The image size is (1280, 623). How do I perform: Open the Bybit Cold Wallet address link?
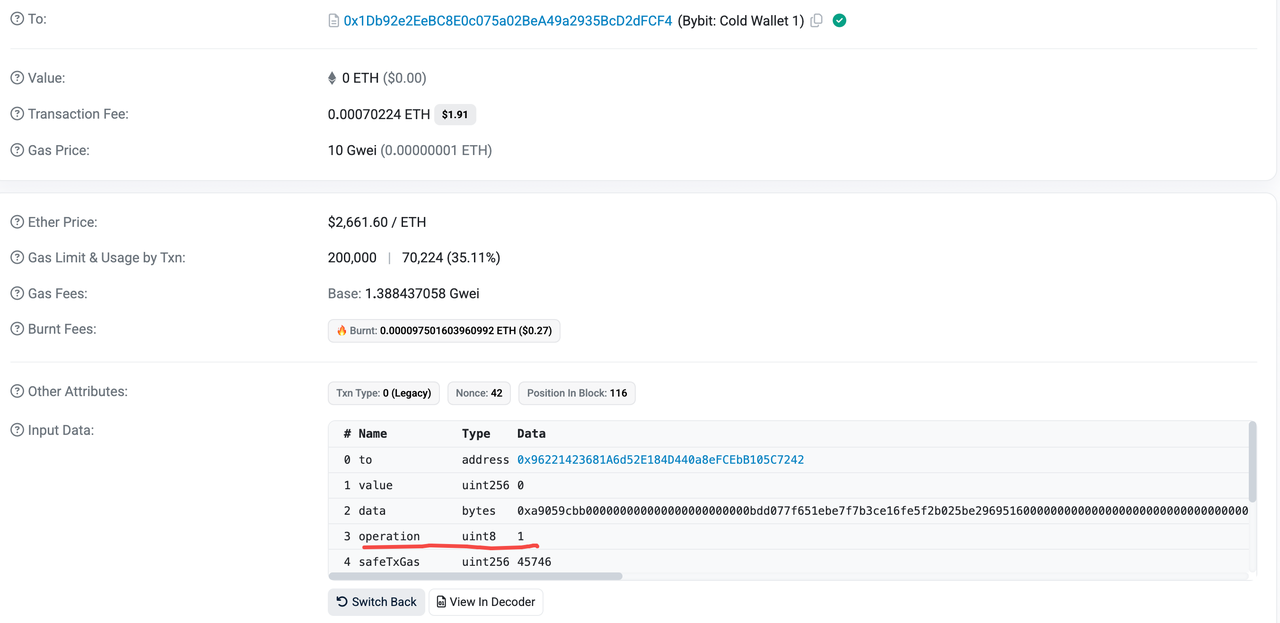[507, 20]
